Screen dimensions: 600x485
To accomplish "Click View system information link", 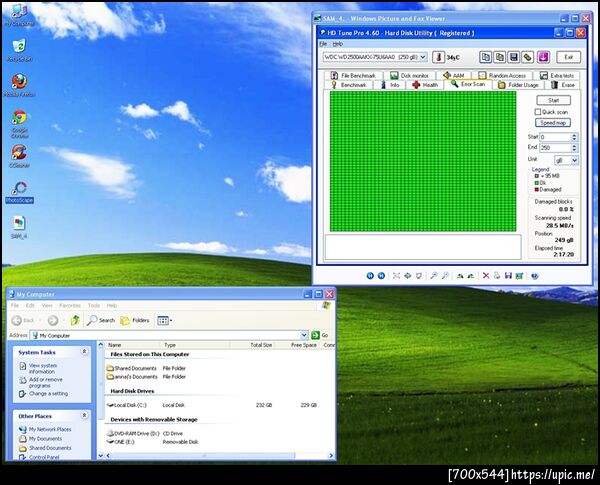I will 42,368.
